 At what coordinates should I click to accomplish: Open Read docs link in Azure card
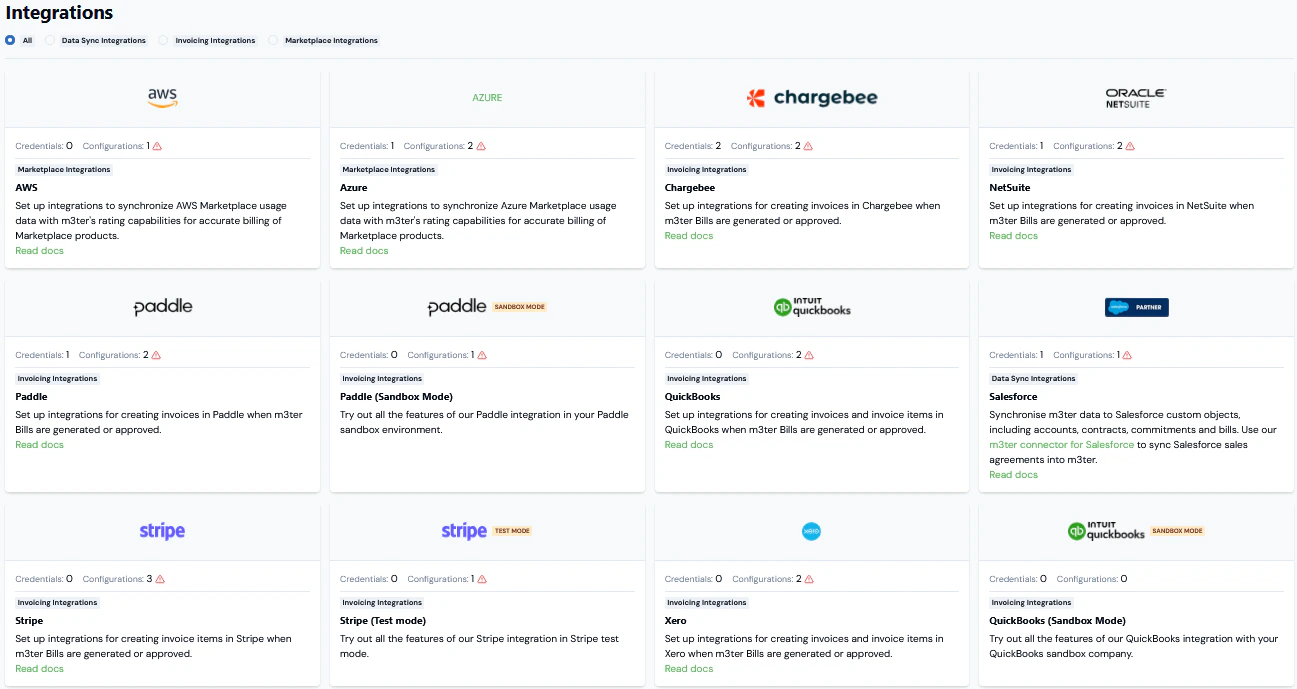click(x=364, y=251)
